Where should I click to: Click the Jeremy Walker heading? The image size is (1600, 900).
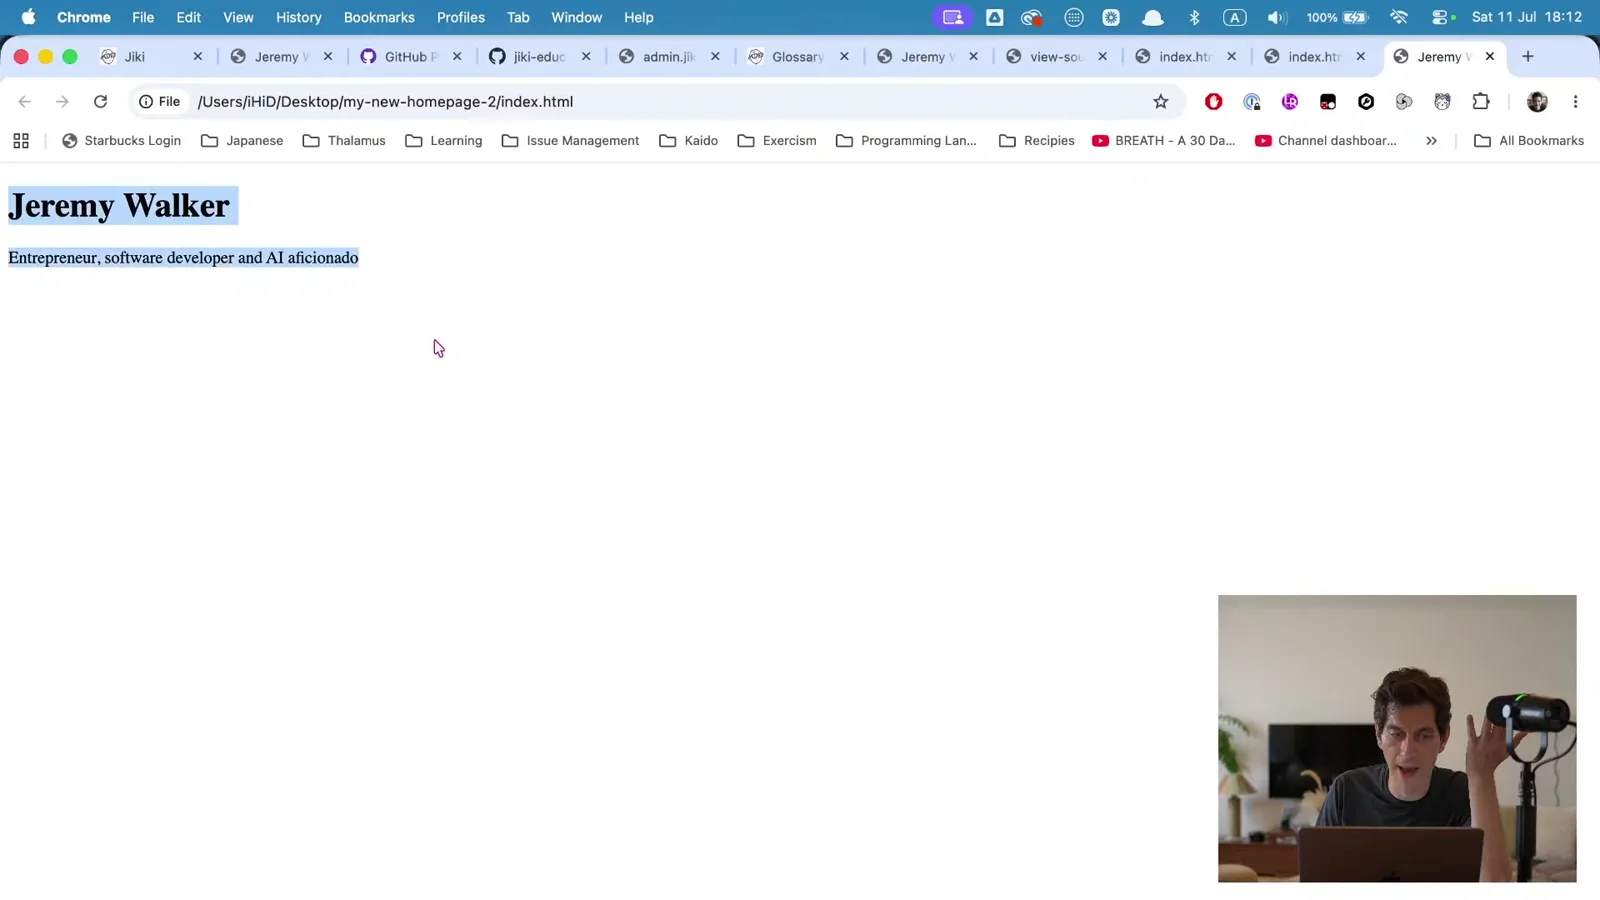(x=119, y=206)
